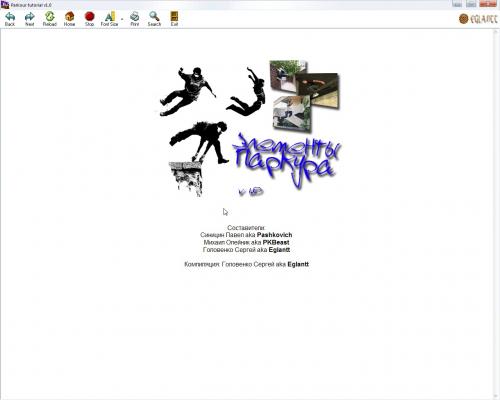Expand the Font Size dropdown arrow
500x400 pixels.
(122, 19)
